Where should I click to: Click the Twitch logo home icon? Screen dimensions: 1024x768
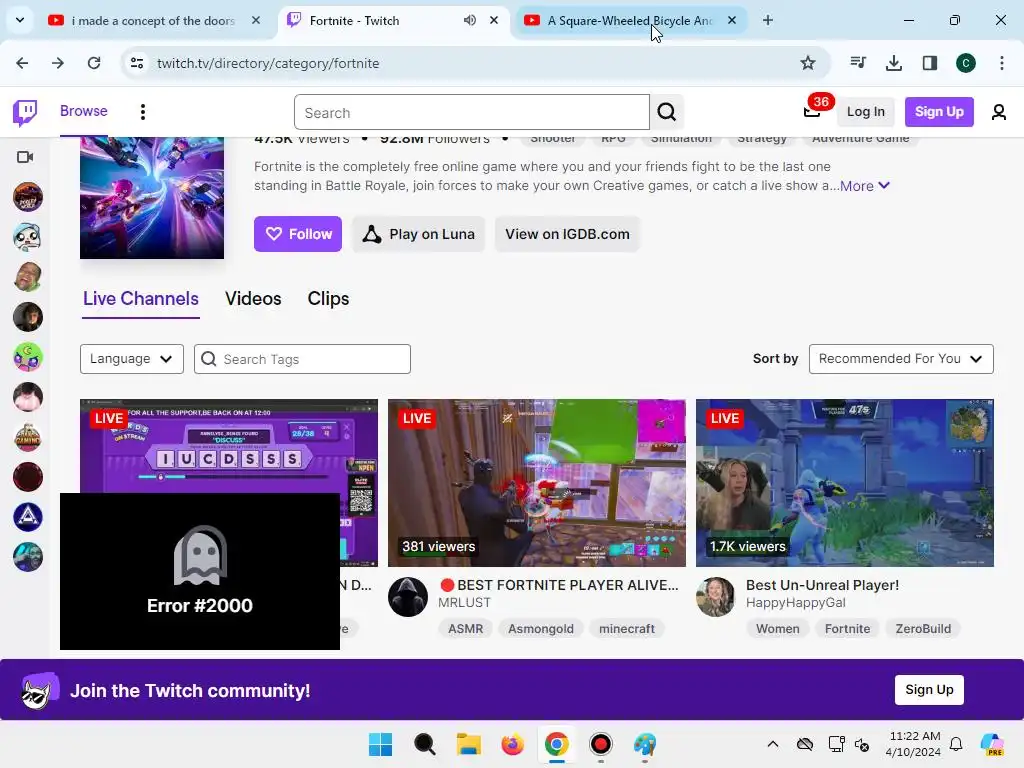25,112
